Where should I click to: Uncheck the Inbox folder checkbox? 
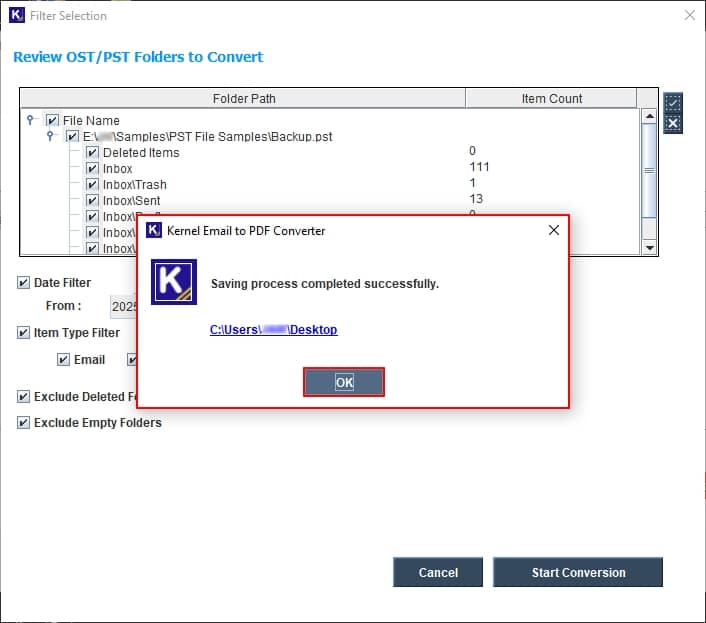point(92,168)
